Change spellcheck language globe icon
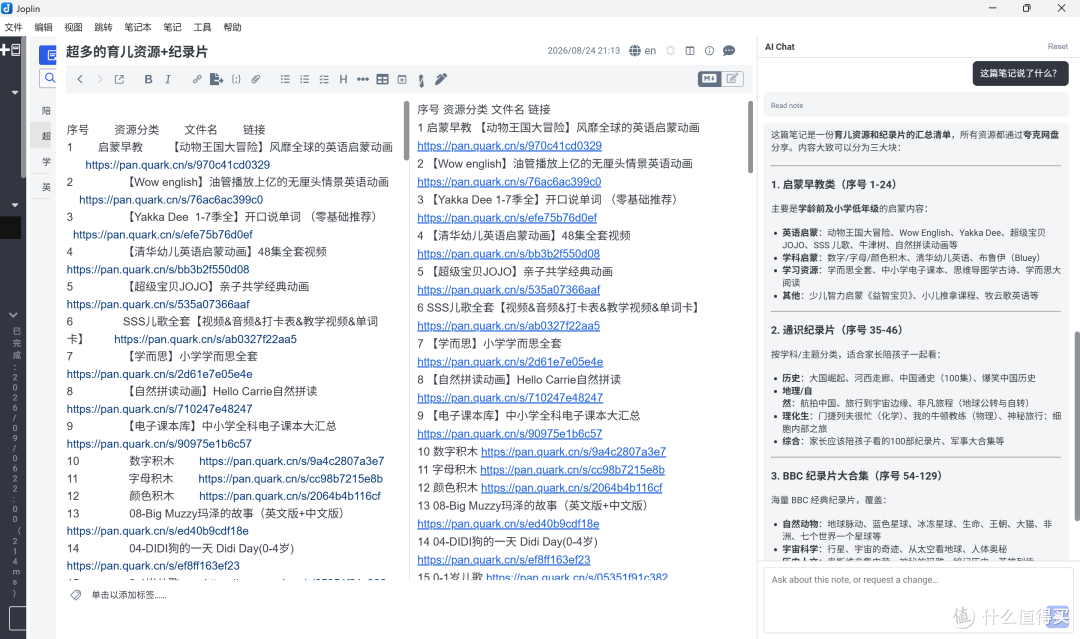1080x639 pixels. tap(635, 51)
